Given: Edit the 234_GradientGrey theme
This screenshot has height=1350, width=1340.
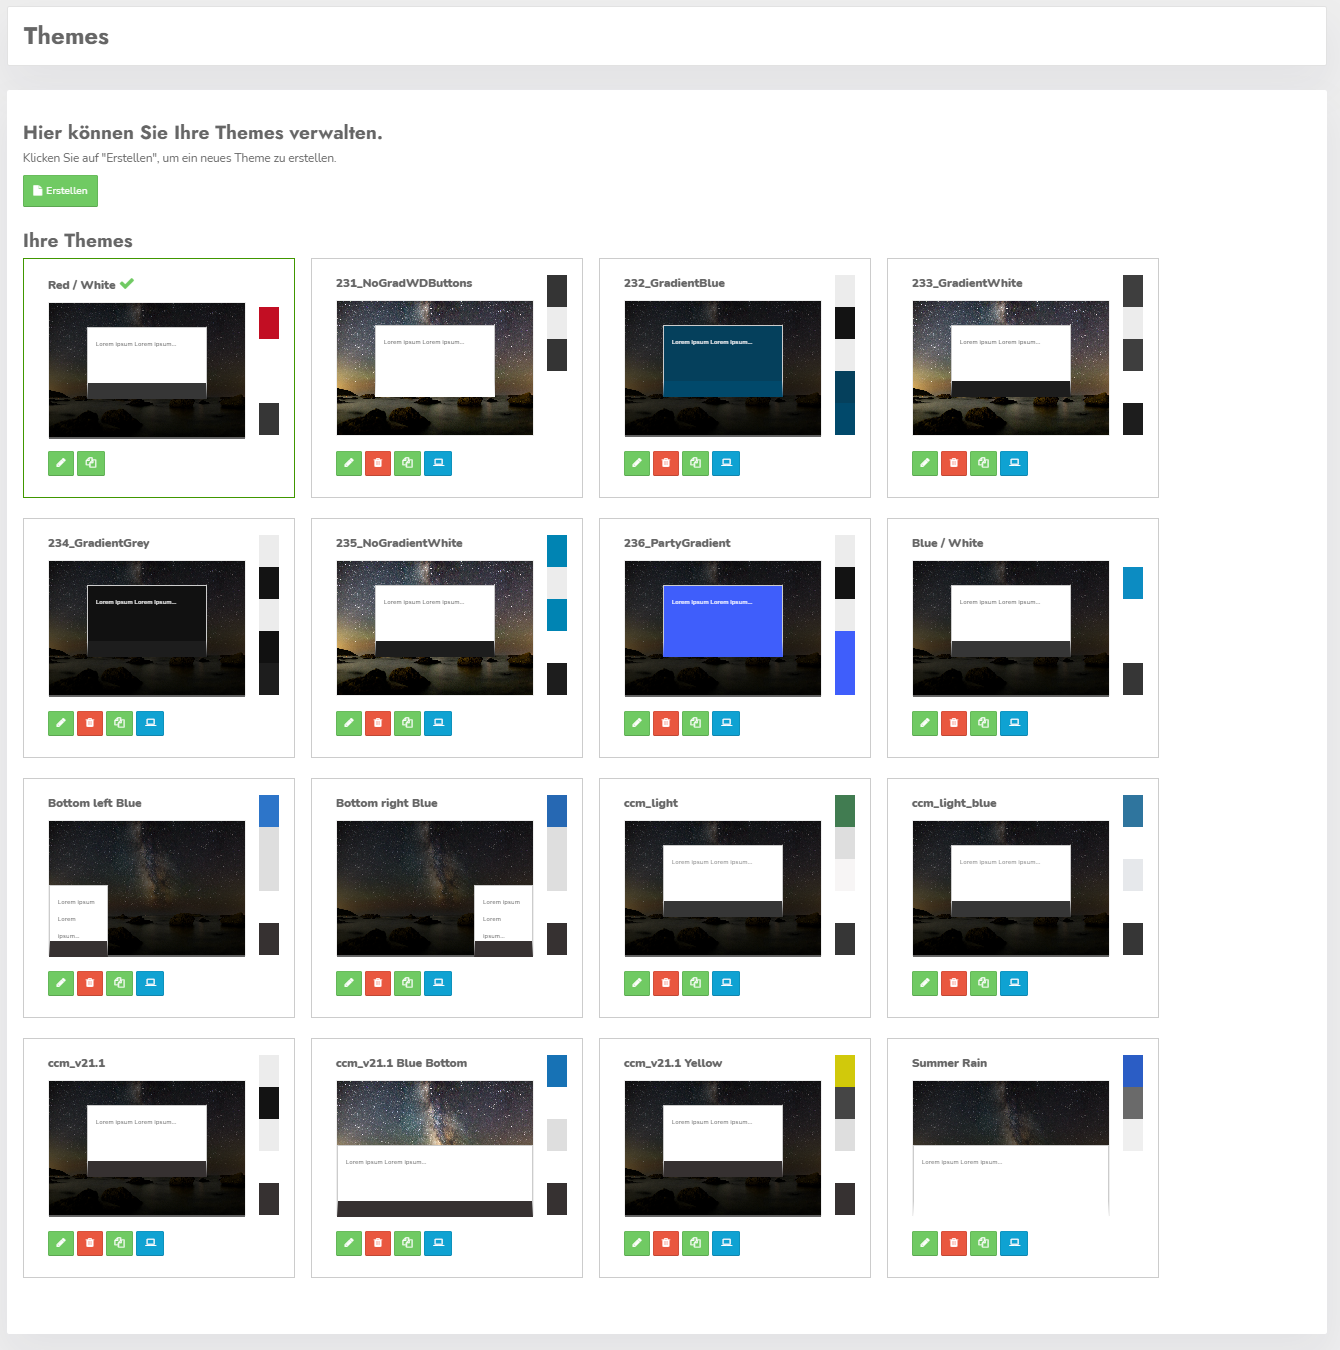Looking at the screenshot, I should pos(60,723).
